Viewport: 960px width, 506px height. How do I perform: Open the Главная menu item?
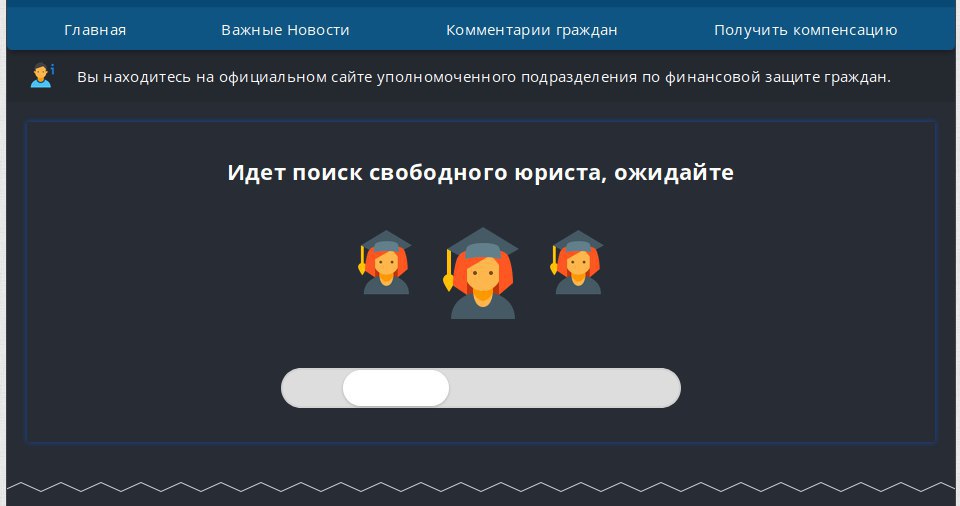(x=95, y=30)
